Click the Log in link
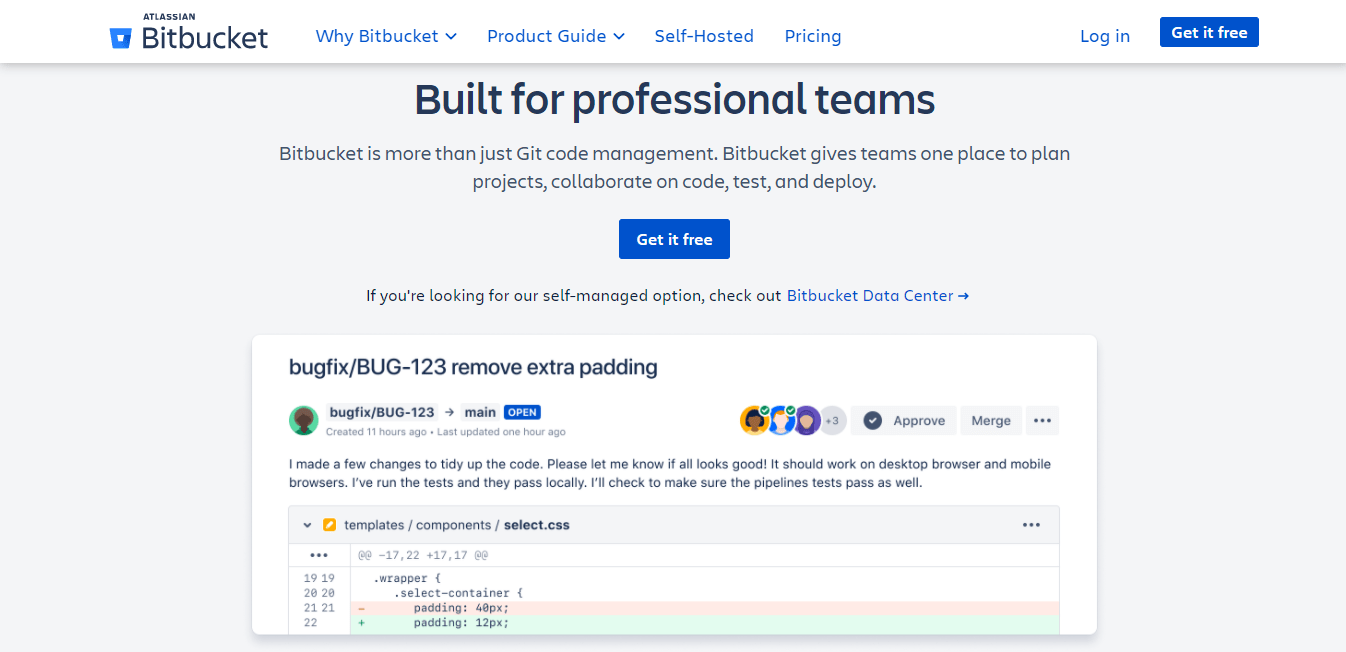The image size is (1346, 652). click(x=1105, y=36)
